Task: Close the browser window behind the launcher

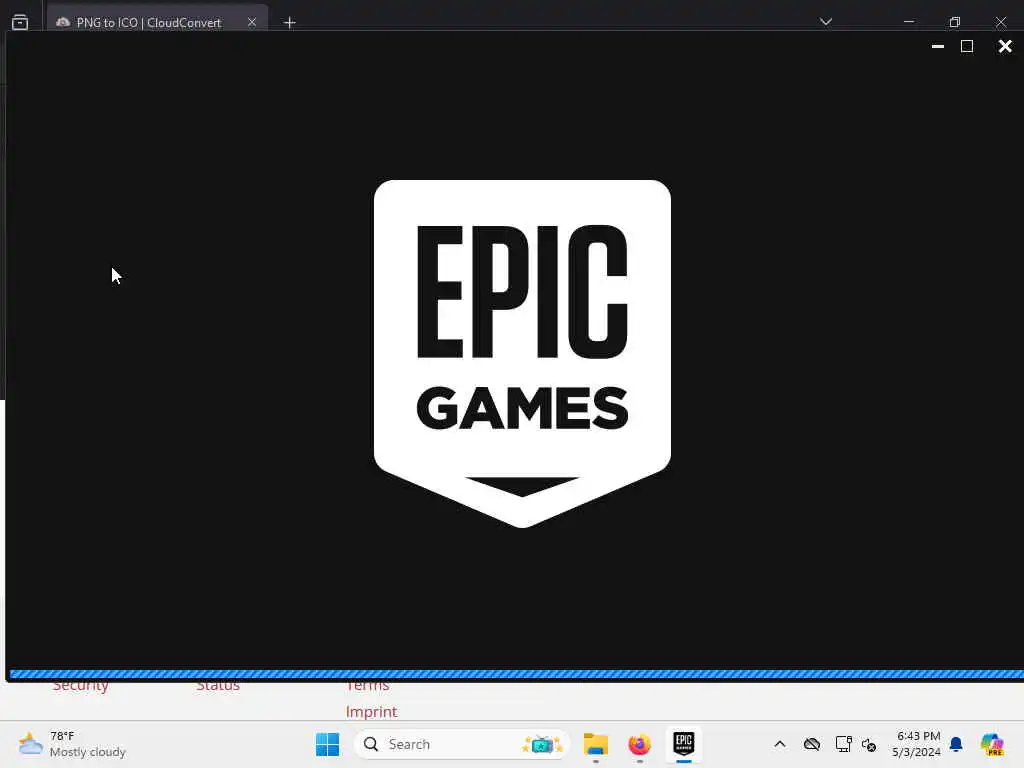Action: (1000, 22)
